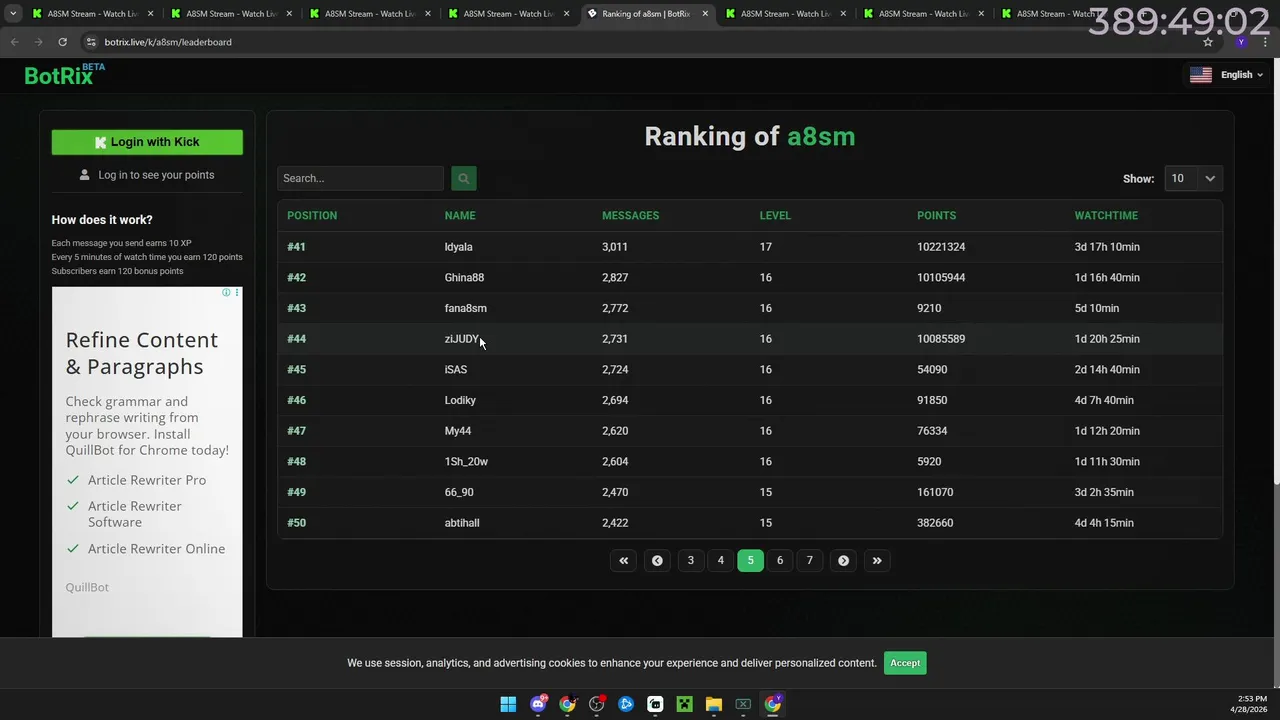Screen dimensions: 1280x720
Task: Click position #47 in the leaderboard
Action: point(296,431)
